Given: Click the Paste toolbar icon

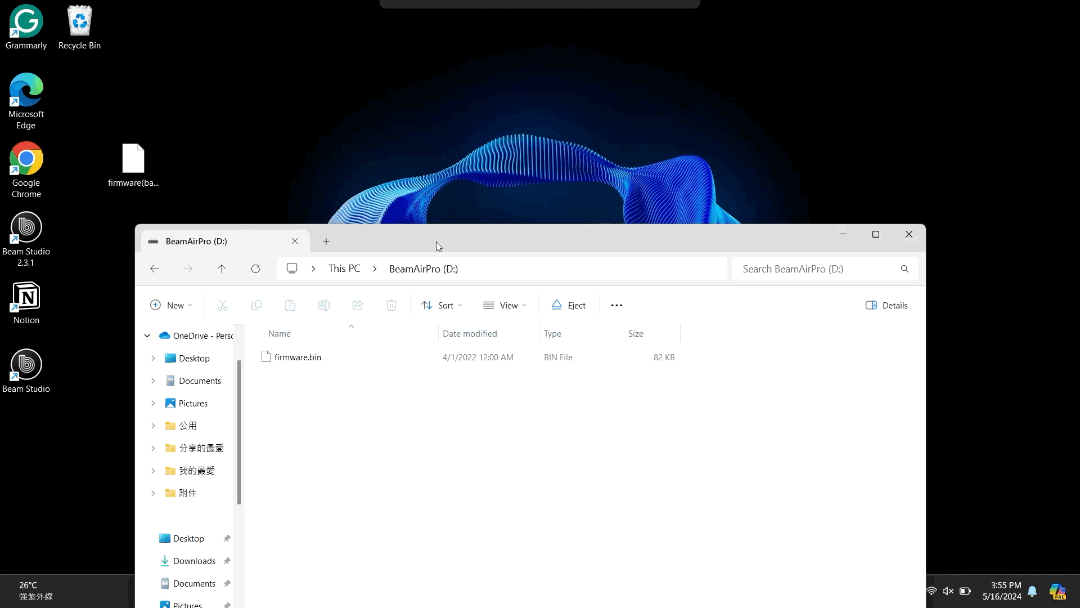Looking at the screenshot, I should coord(290,305).
